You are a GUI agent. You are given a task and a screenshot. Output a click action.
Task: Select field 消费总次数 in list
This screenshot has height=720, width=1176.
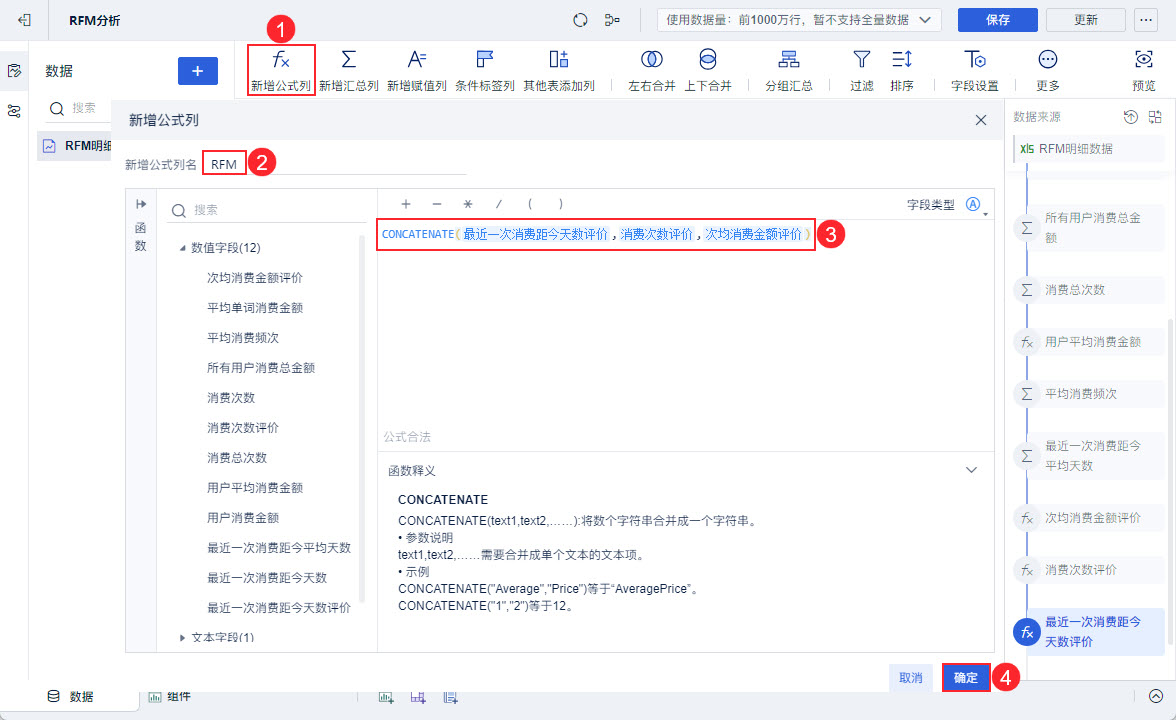(x=237, y=458)
